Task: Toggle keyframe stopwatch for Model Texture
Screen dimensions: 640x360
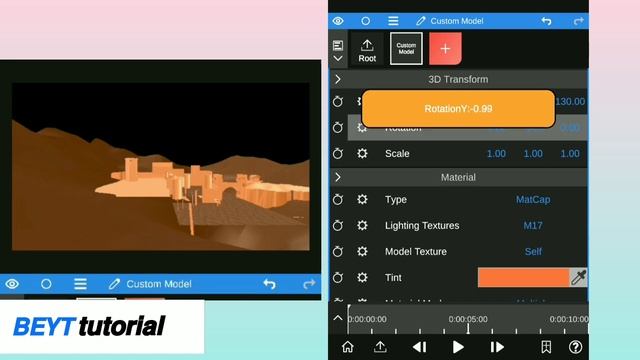Action: (x=338, y=251)
